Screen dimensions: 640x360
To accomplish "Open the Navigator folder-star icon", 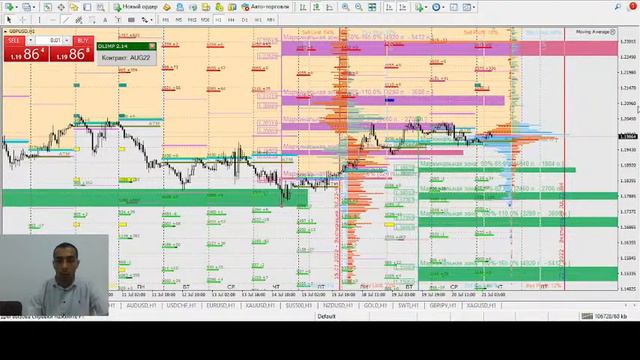I will point(74,7).
